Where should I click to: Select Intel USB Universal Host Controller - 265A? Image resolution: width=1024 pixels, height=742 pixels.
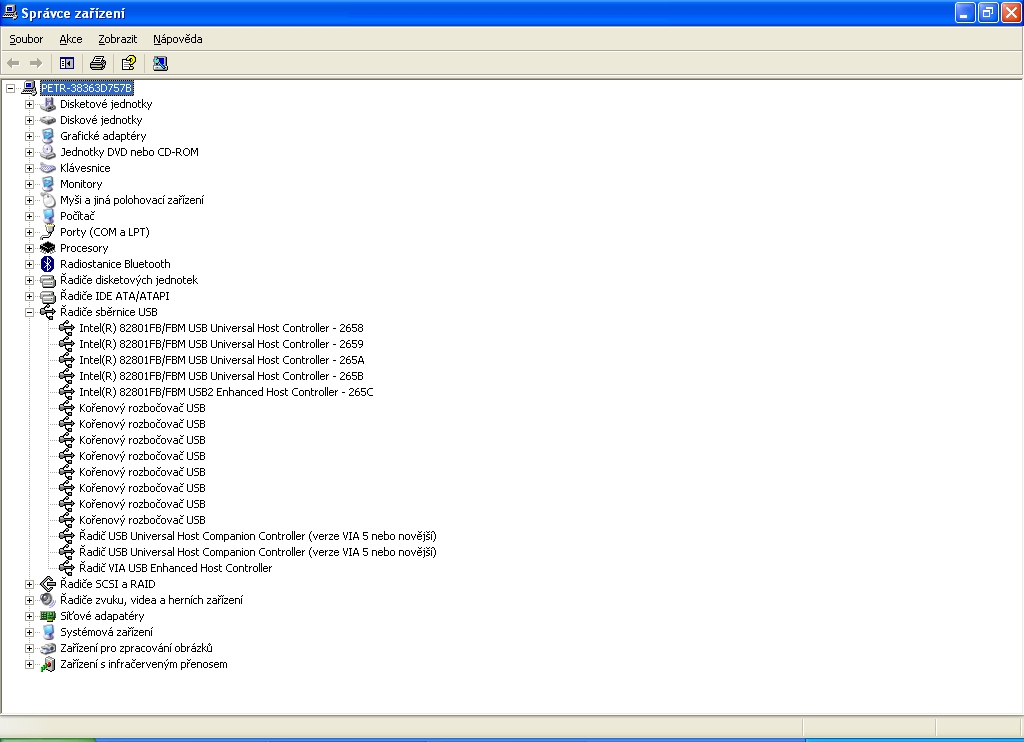222,360
